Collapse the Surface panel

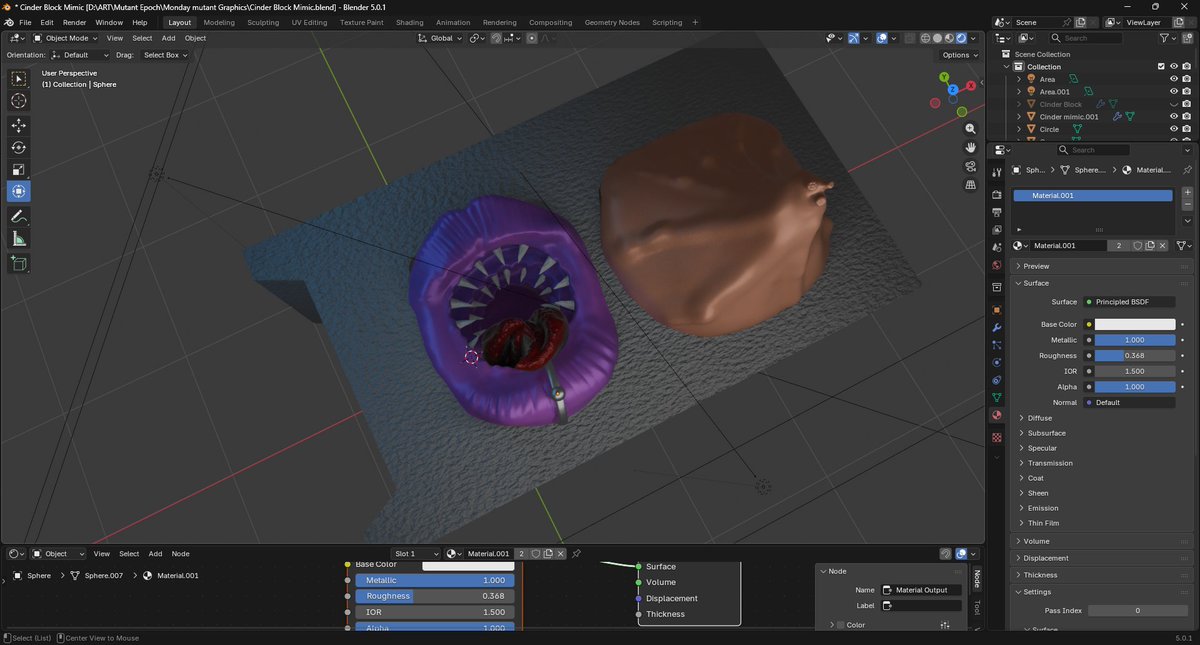tap(1104, 283)
